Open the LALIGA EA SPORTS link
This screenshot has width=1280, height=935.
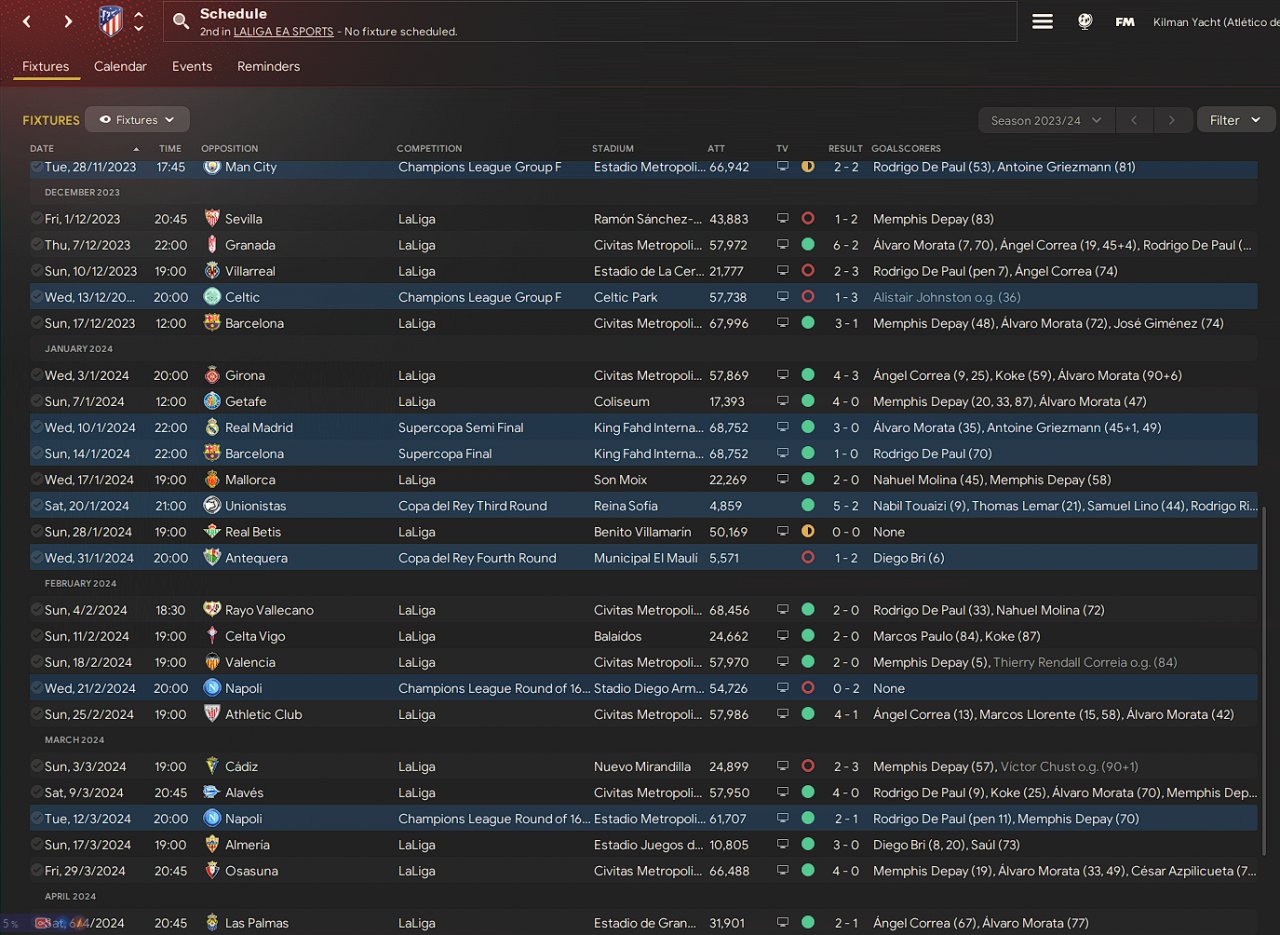(283, 32)
